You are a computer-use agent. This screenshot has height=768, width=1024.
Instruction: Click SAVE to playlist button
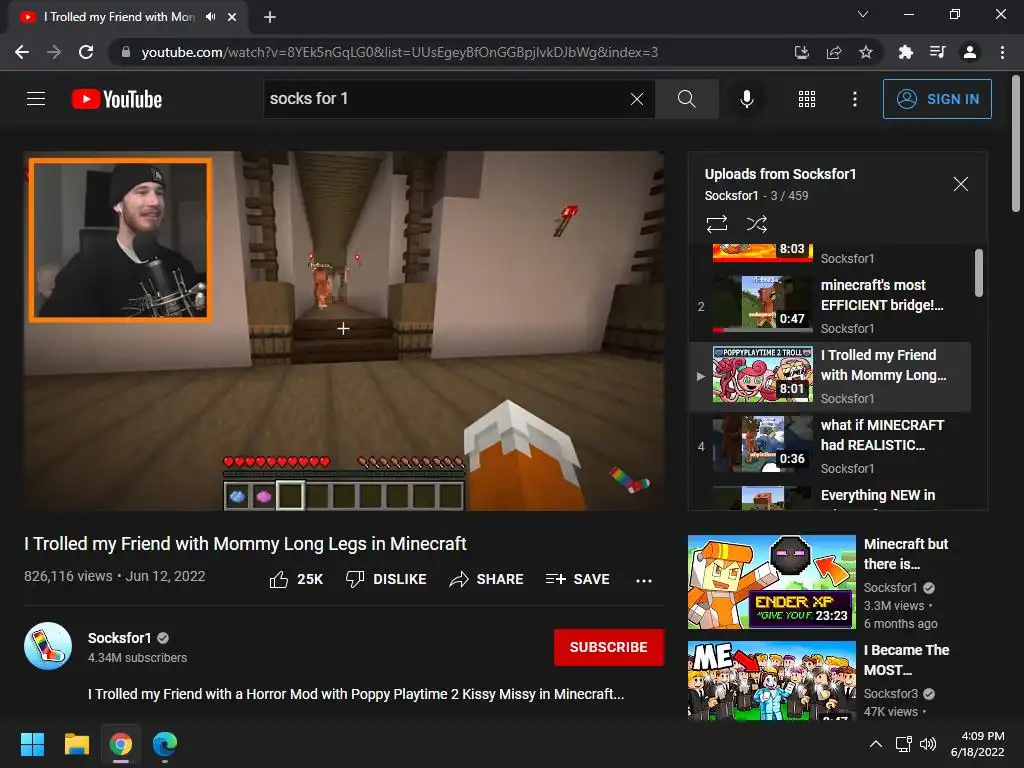tap(578, 579)
